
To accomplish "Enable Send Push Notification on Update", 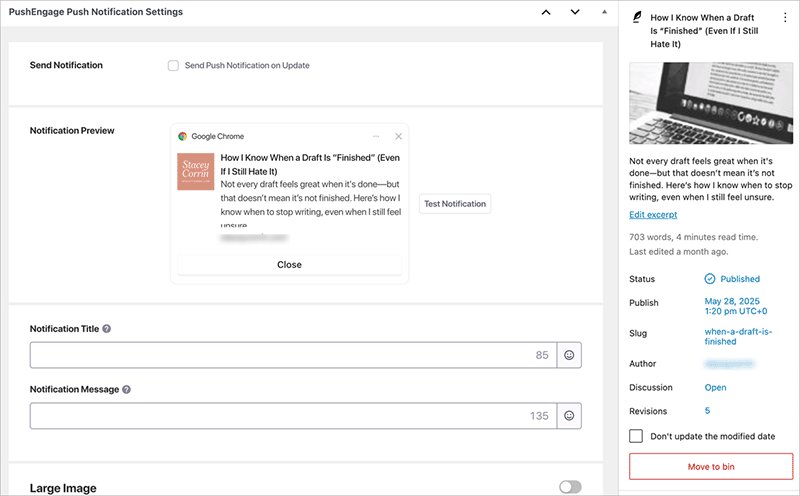I will [x=174, y=66].
